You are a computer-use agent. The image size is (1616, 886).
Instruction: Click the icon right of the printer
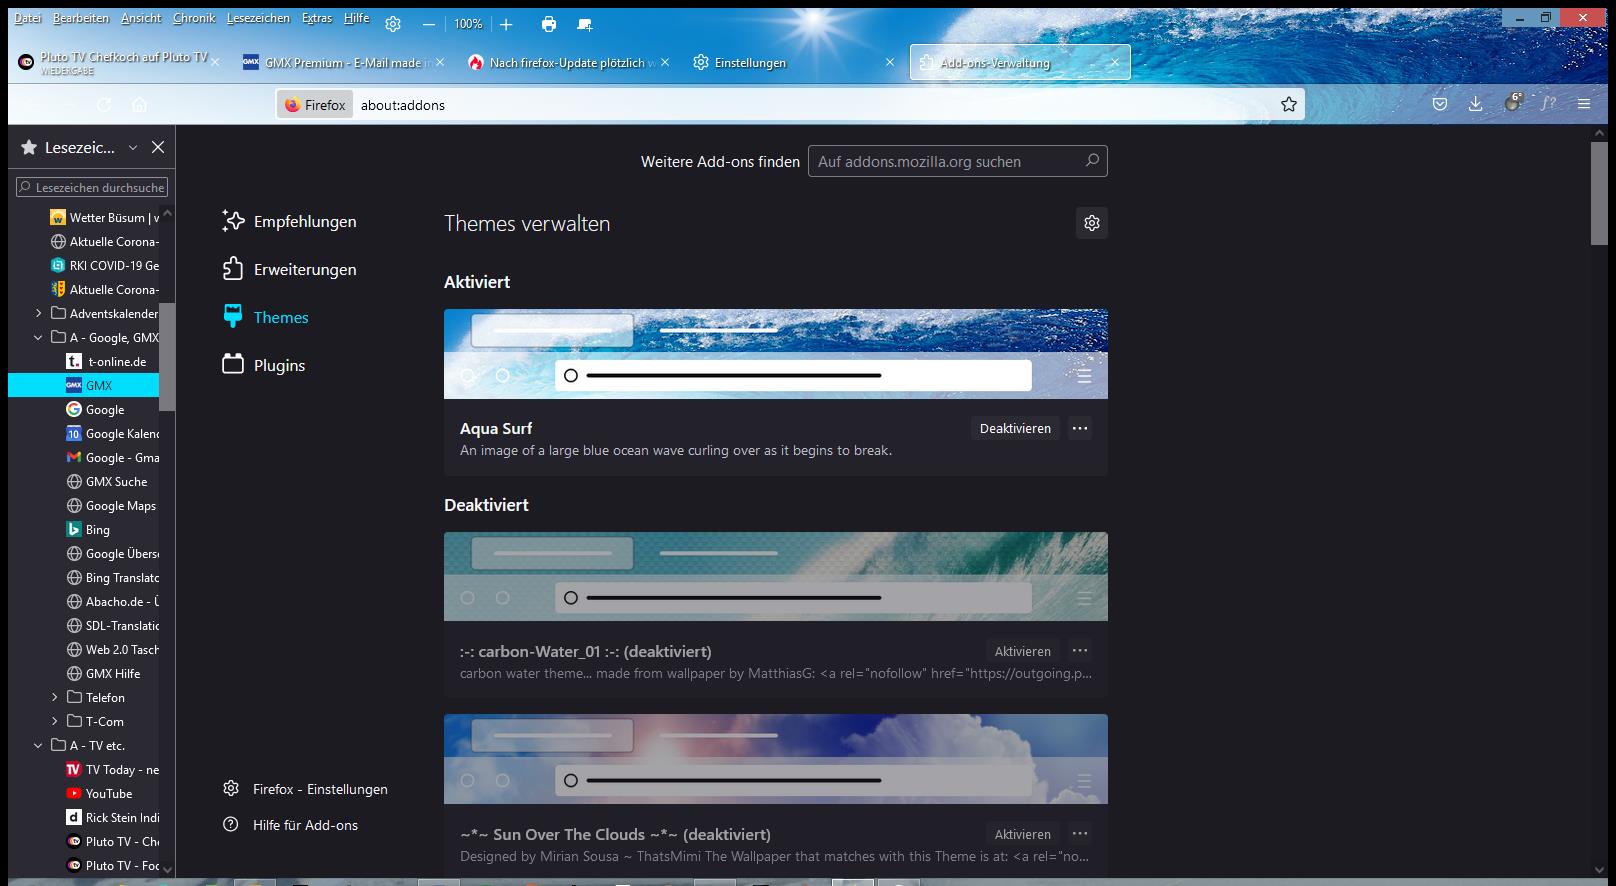pos(585,24)
